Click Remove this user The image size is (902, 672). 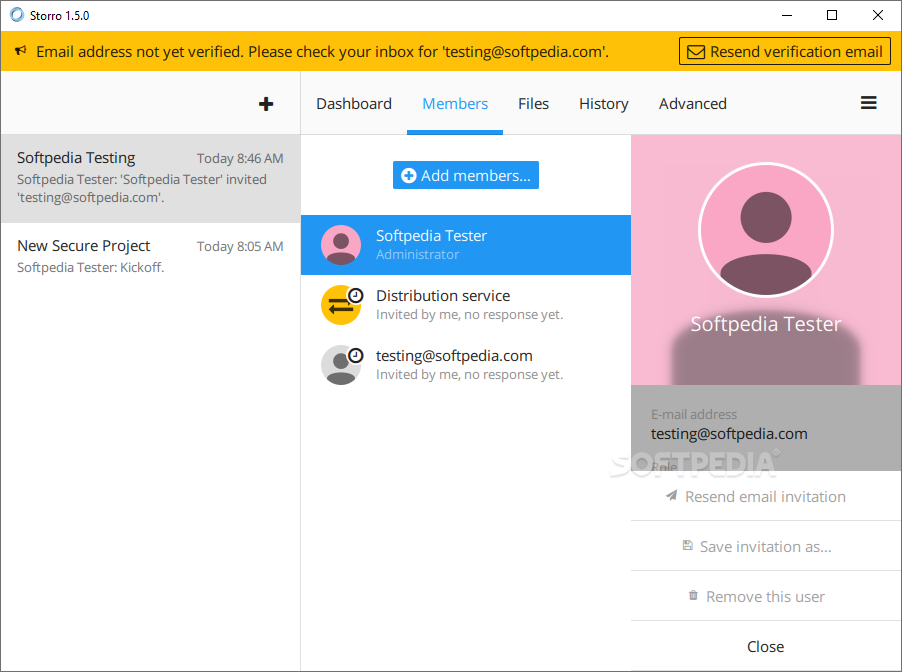(x=766, y=596)
